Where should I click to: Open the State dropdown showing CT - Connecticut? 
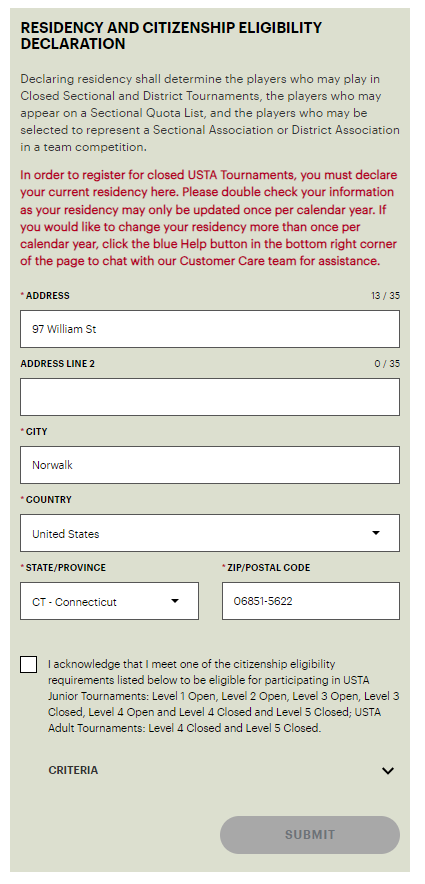[x=109, y=601]
